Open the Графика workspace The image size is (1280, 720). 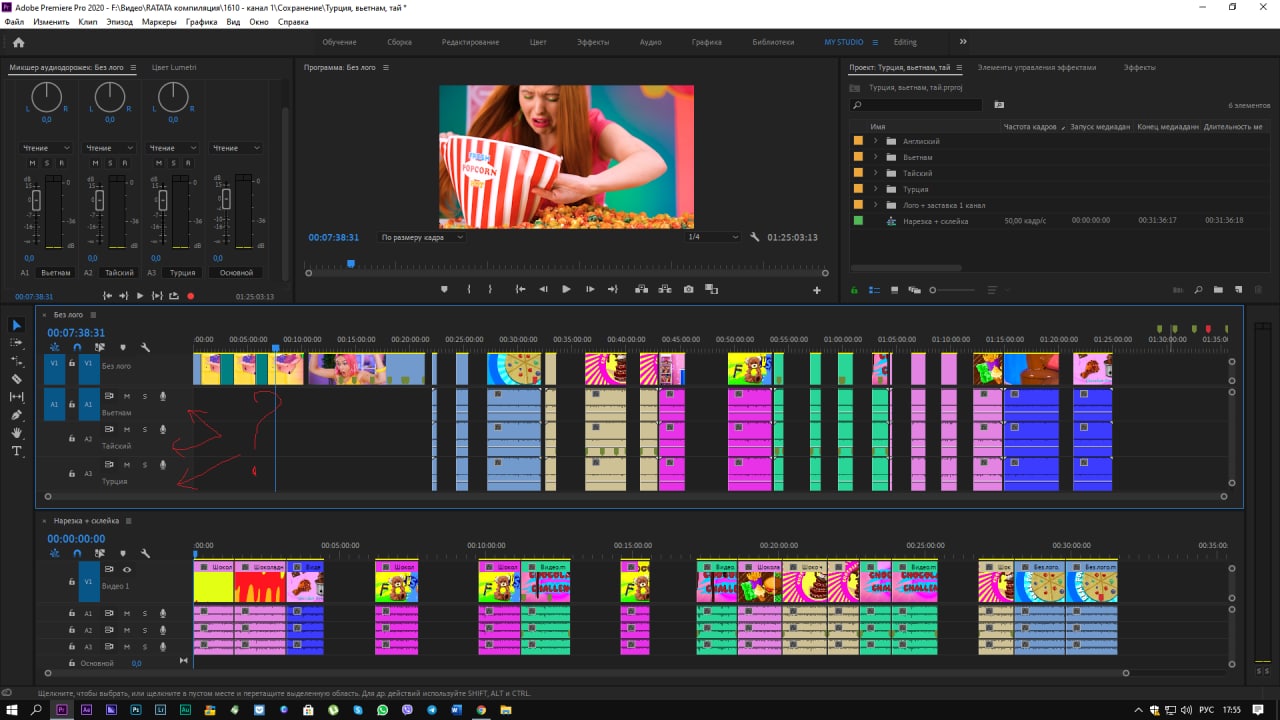tap(706, 42)
